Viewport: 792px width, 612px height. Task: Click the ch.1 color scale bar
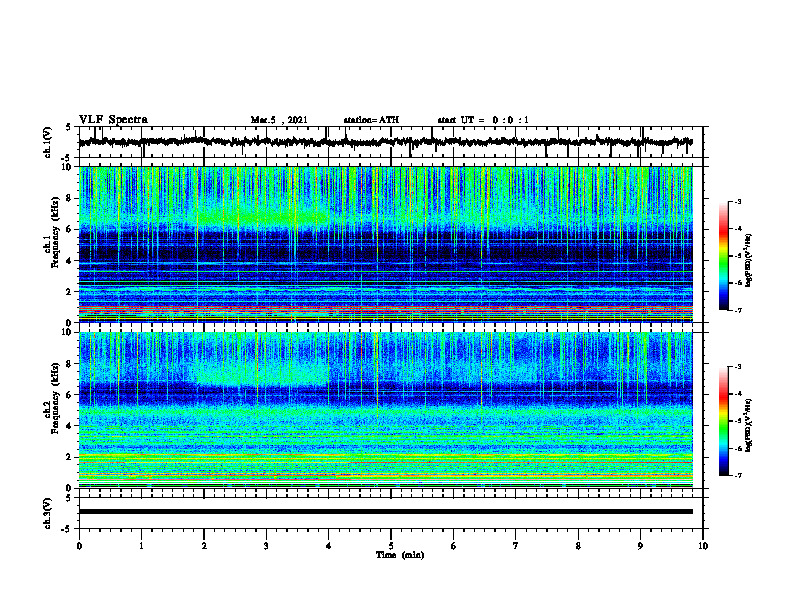click(x=723, y=256)
